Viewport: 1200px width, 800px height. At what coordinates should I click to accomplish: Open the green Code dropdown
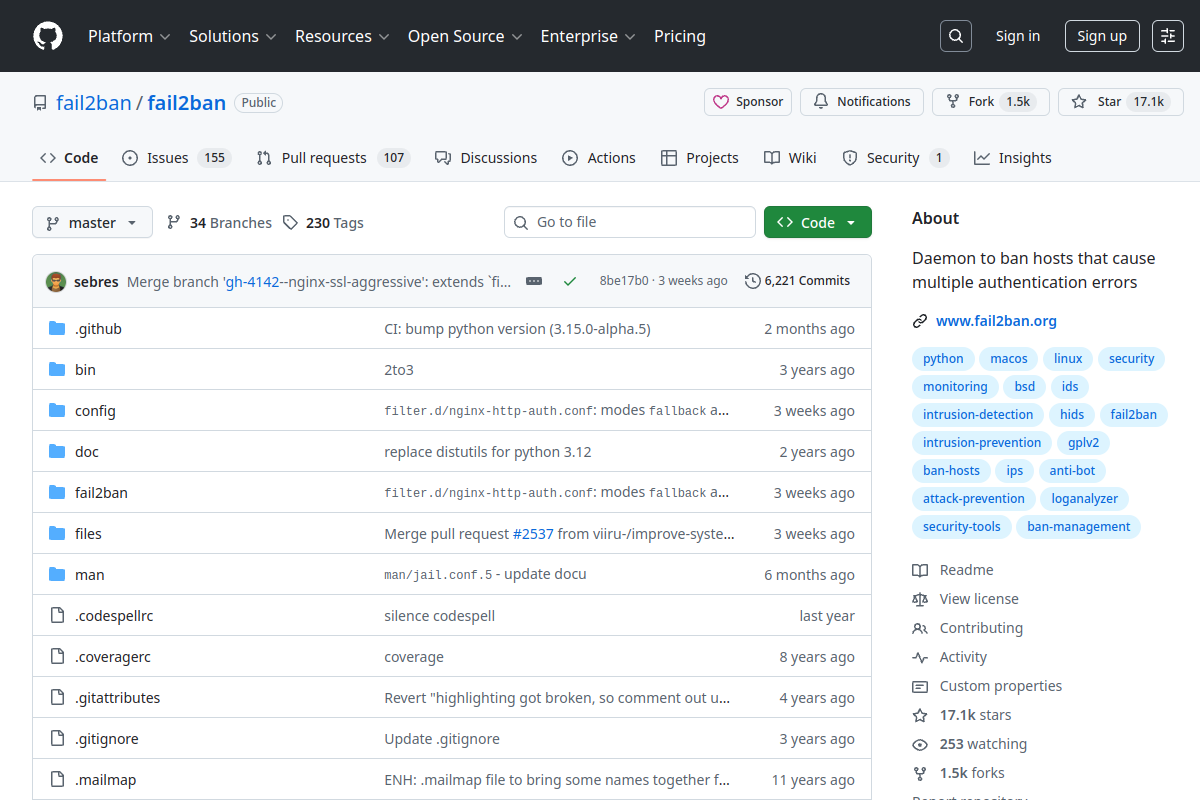tap(817, 222)
